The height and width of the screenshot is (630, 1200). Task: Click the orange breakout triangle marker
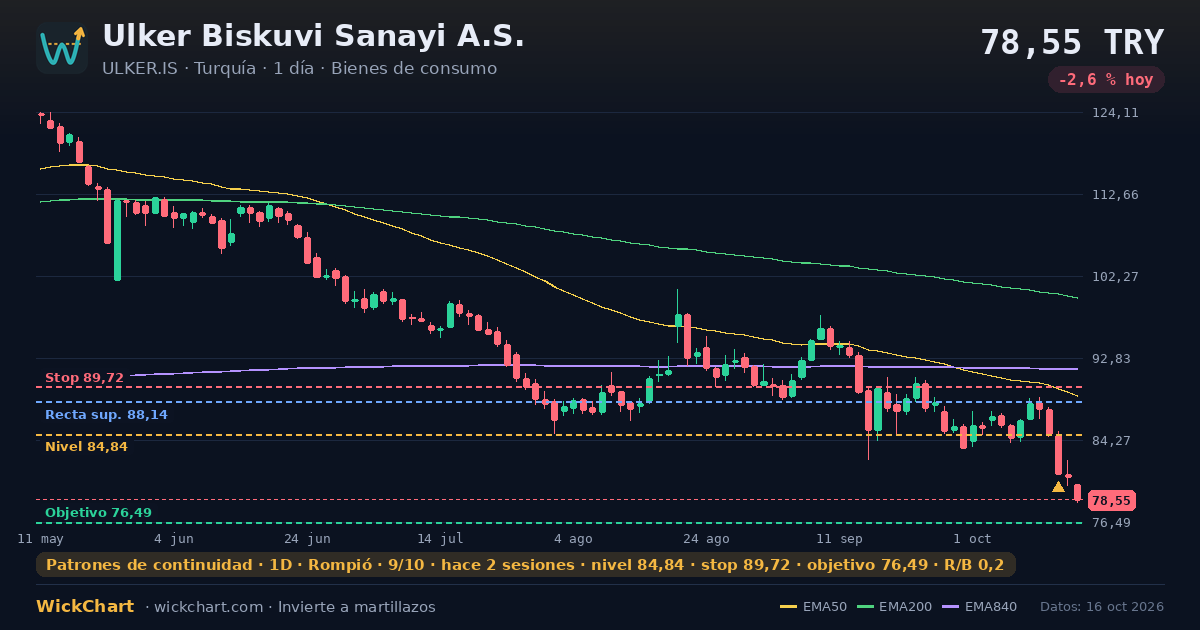pyautogui.click(x=1058, y=487)
